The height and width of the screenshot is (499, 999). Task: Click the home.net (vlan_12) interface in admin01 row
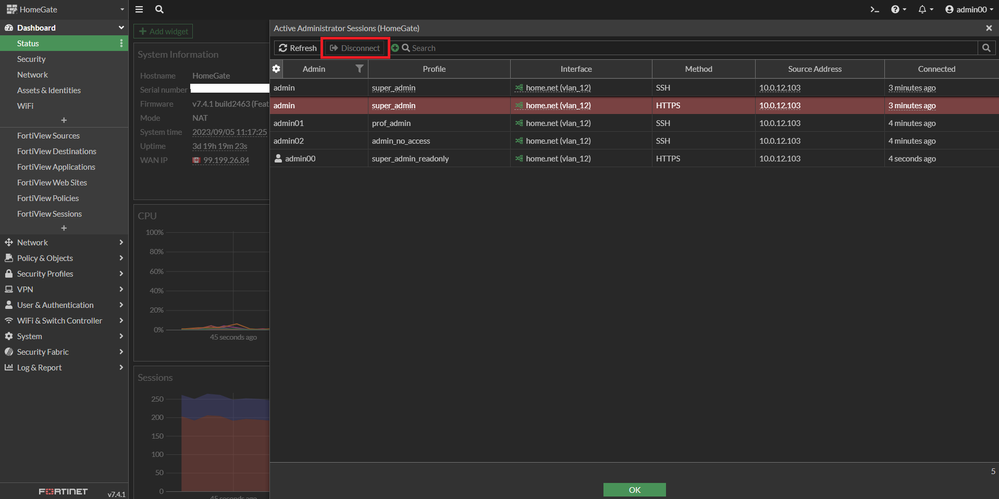(558, 123)
